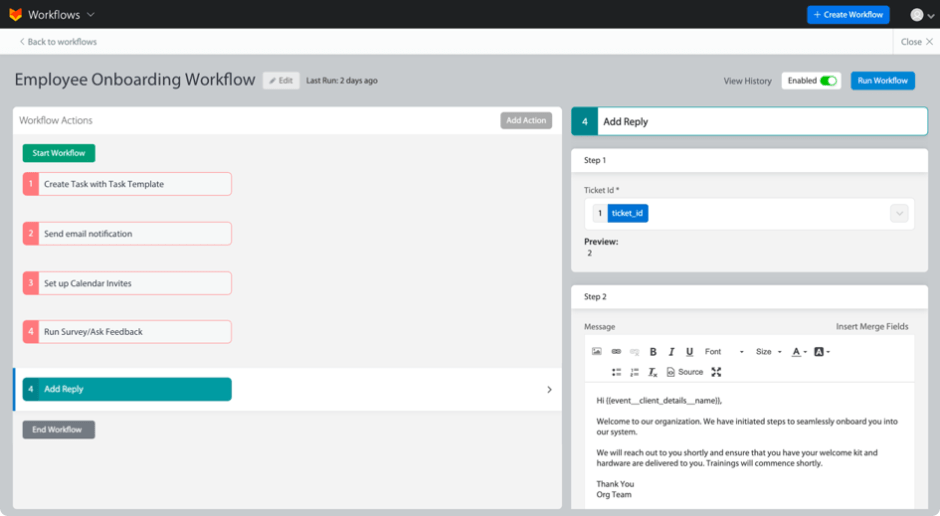
Task: Open the Workflows header dropdown chevron
Action: [x=91, y=14]
